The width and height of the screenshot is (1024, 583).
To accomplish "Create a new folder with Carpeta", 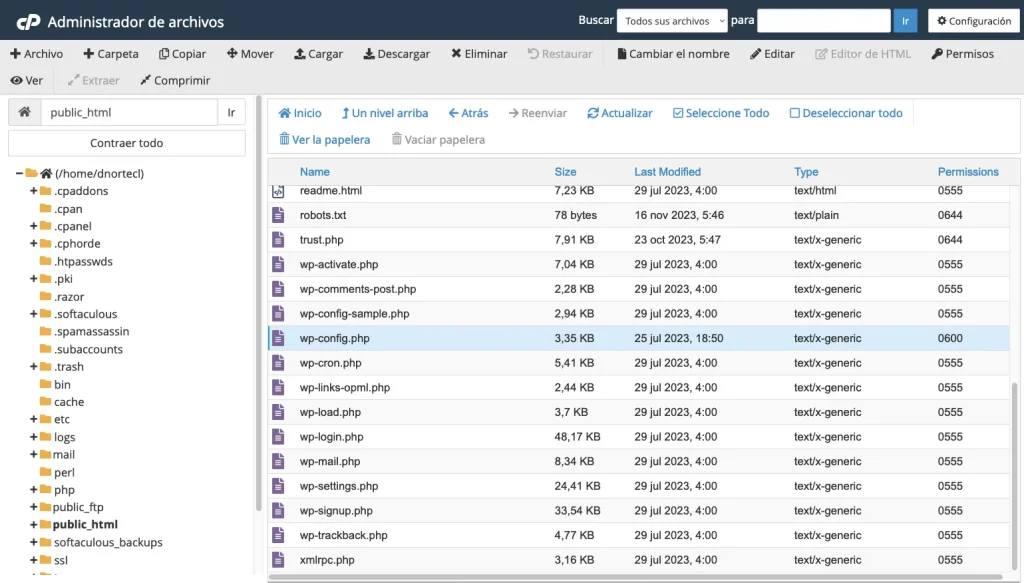I will coord(111,54).
